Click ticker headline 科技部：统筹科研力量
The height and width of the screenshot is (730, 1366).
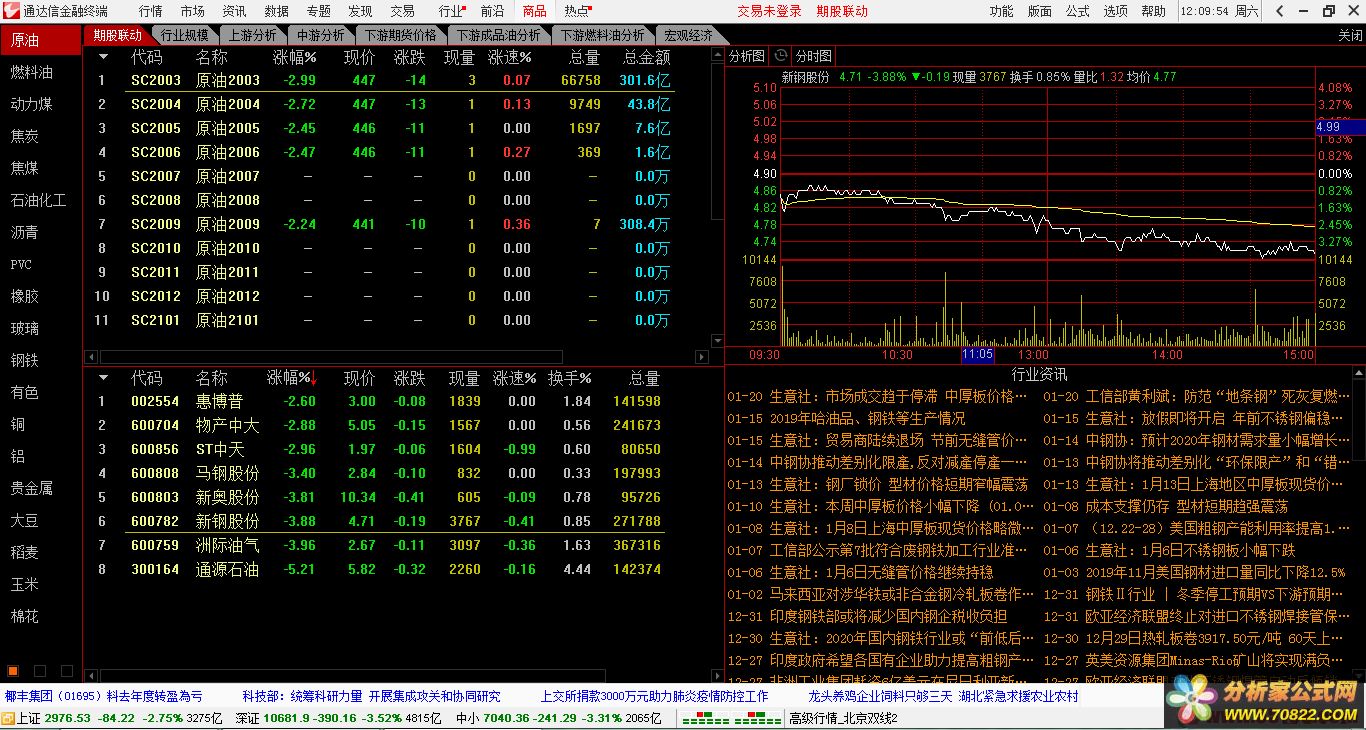pyautogui.click(x=302, y=696)
